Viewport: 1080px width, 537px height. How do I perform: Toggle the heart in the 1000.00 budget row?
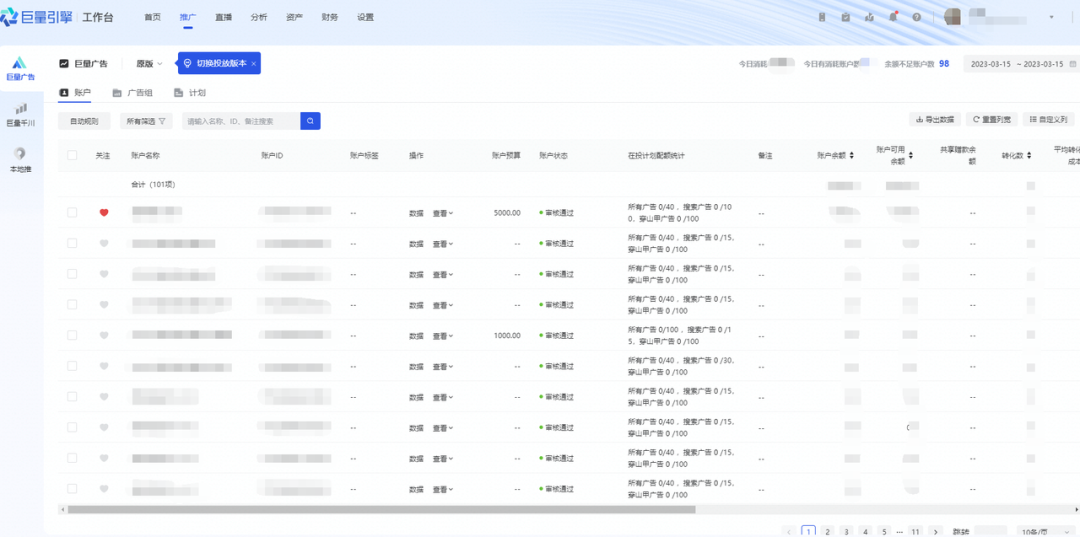coord(104,335)
